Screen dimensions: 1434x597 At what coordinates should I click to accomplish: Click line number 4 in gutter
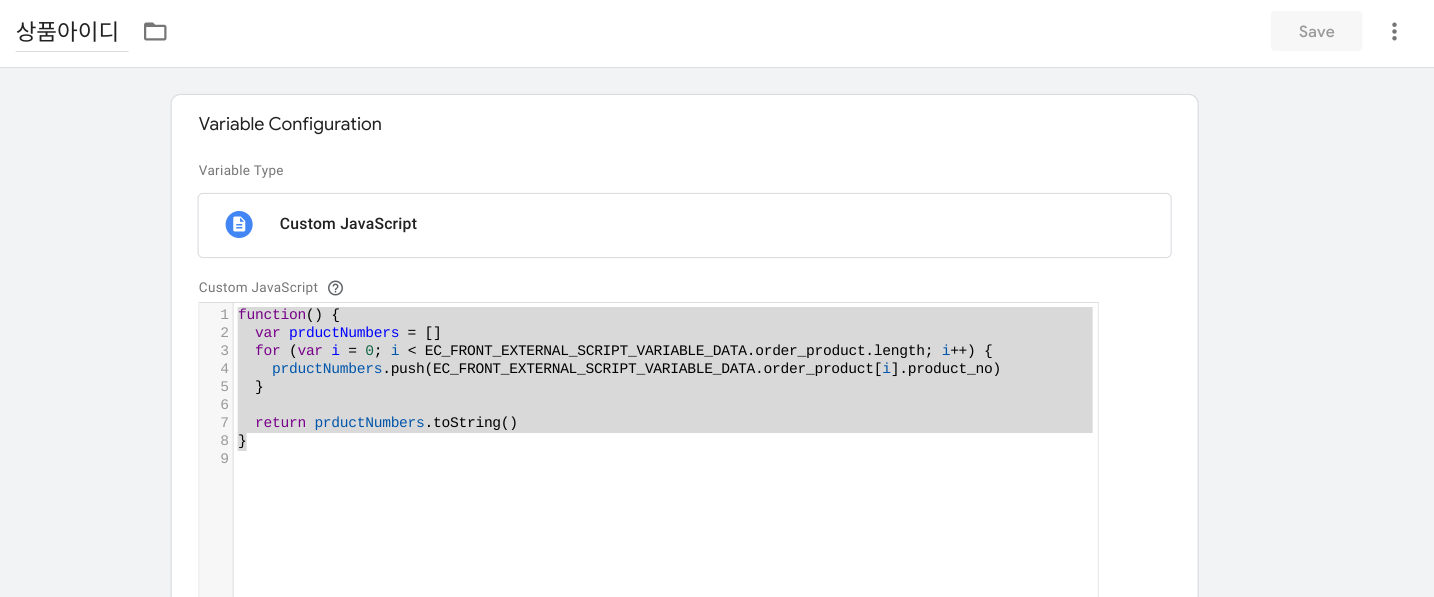224,369
